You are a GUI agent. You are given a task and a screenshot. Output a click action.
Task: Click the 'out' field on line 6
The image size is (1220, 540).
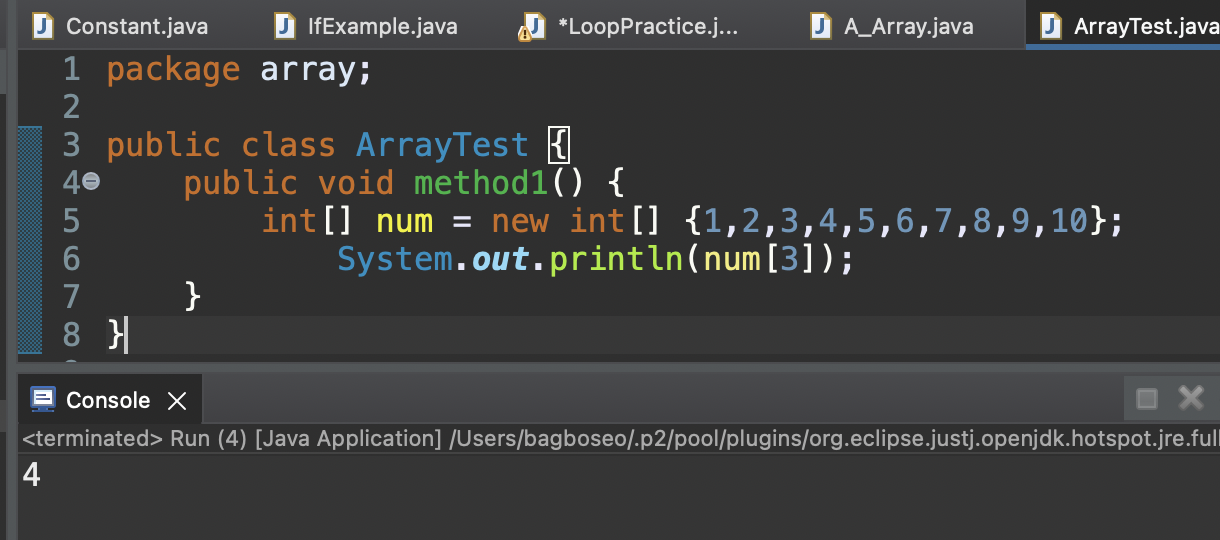pos(499,260)
